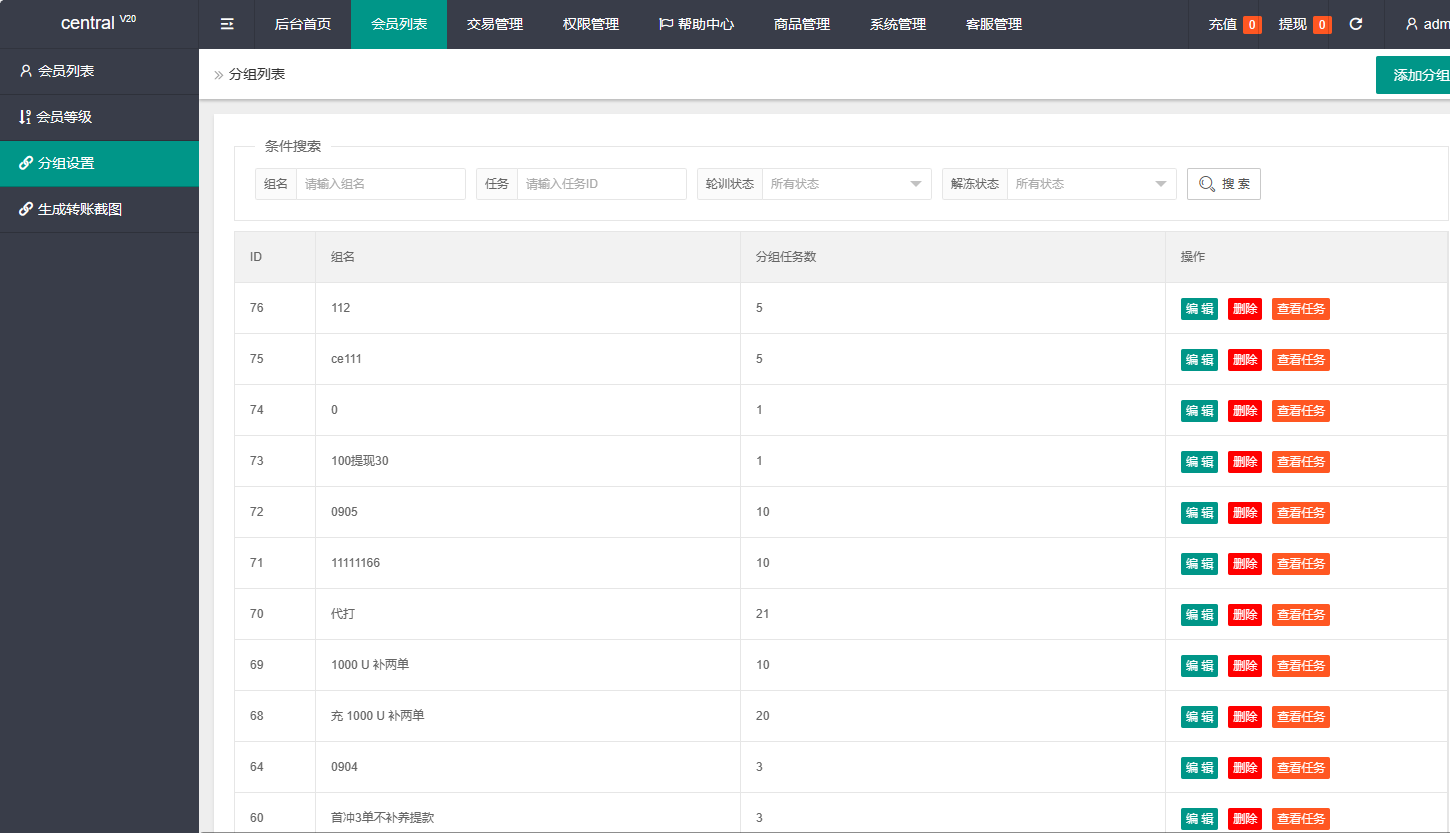Click 编辑 for group ID 74

(1199, 411)
